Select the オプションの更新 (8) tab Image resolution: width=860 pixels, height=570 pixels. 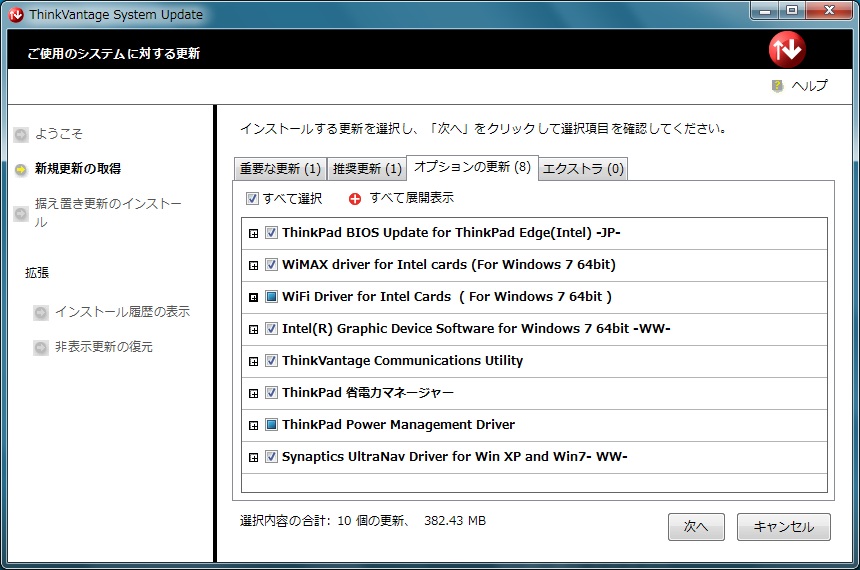tap(472, 167)
